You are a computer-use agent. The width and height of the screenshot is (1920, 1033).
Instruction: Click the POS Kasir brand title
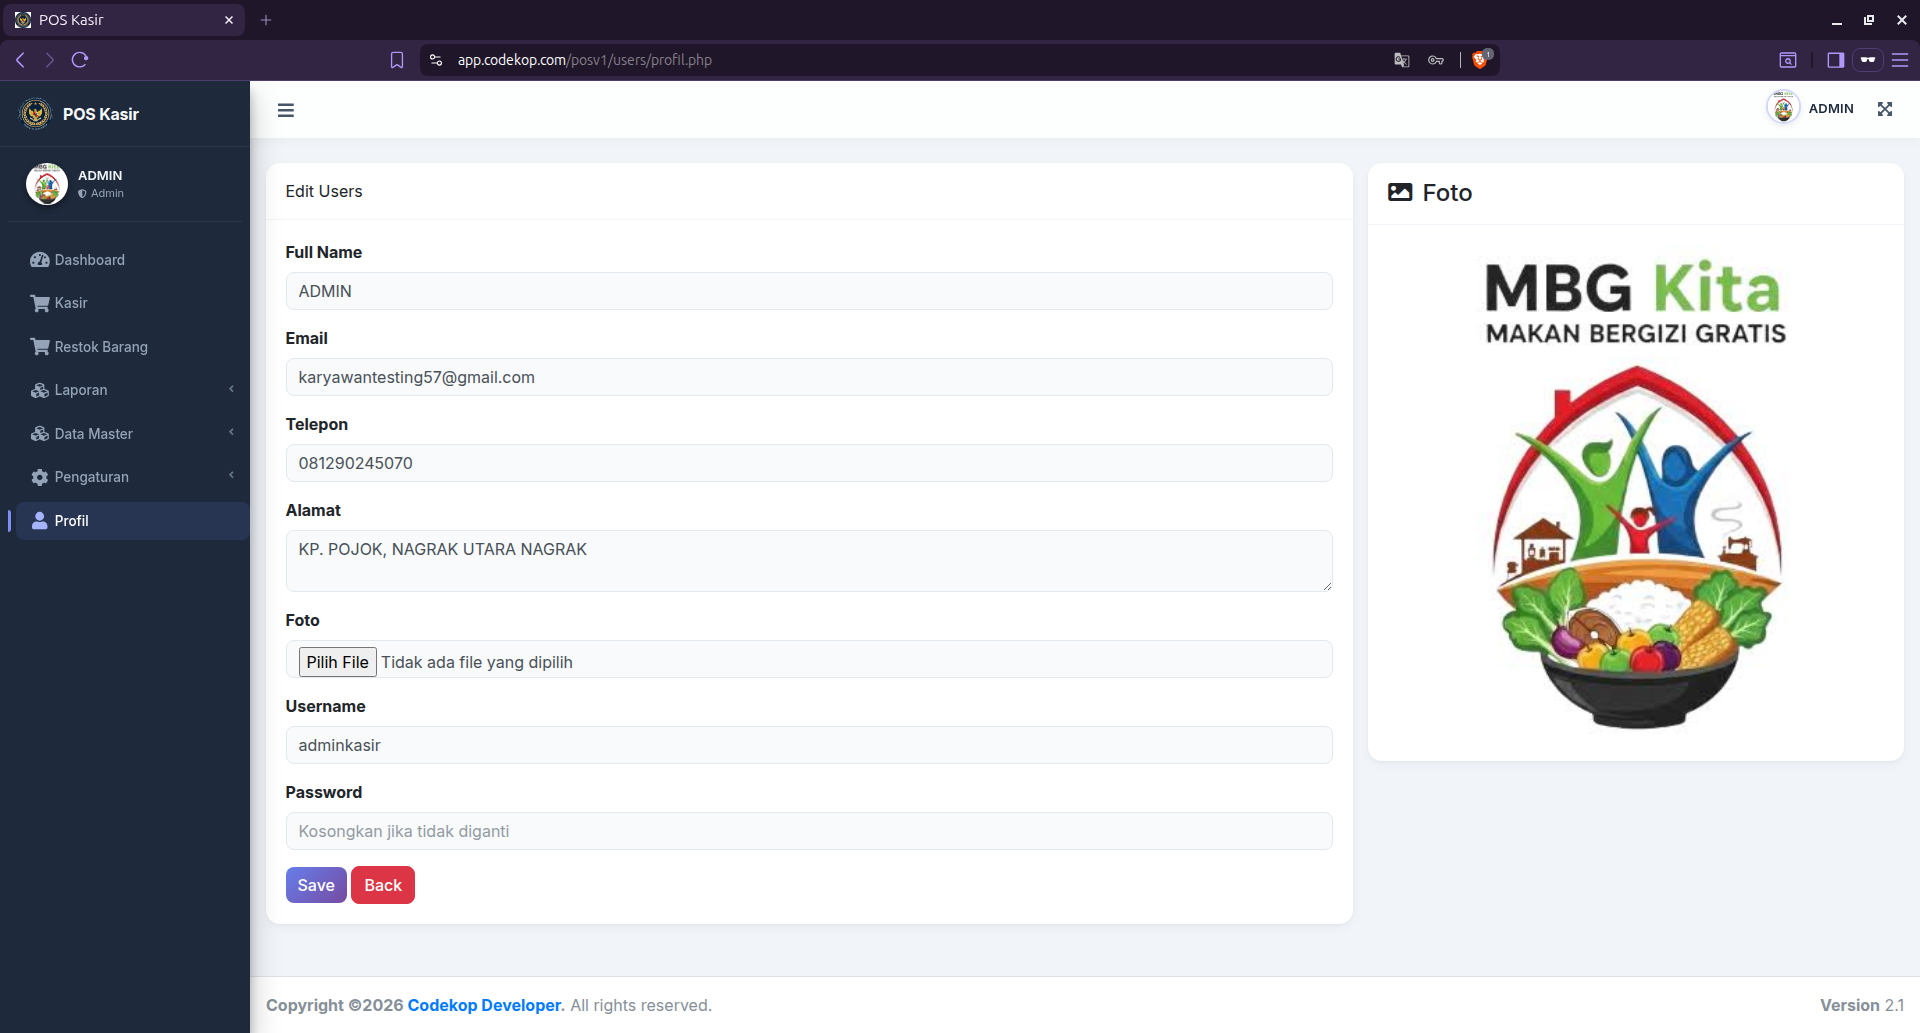point(101,114)
